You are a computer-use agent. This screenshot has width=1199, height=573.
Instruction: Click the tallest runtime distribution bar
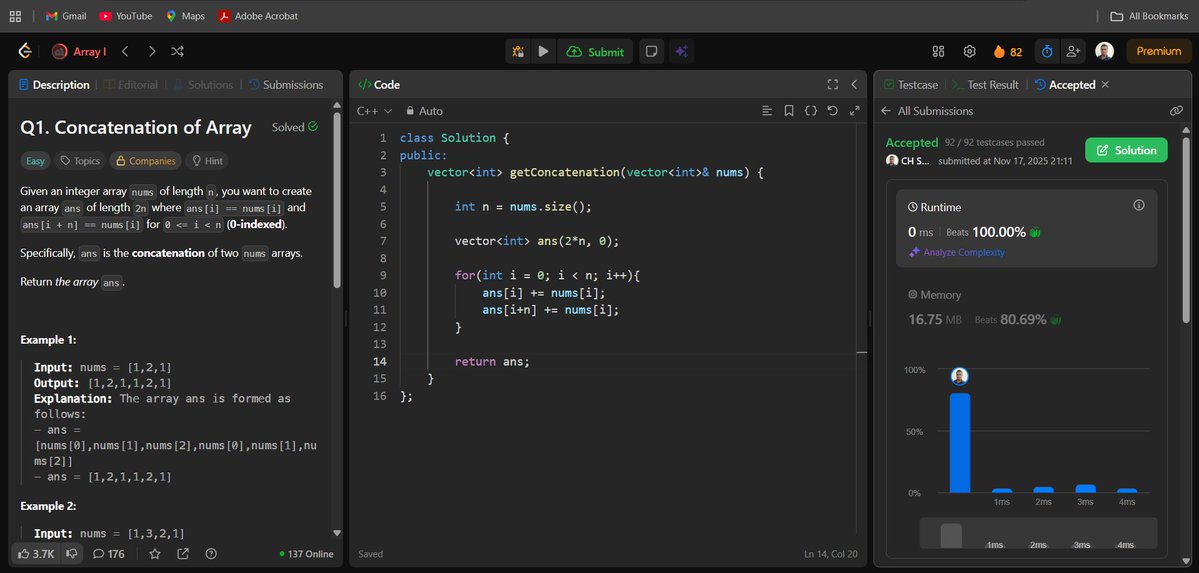[960, 443]
